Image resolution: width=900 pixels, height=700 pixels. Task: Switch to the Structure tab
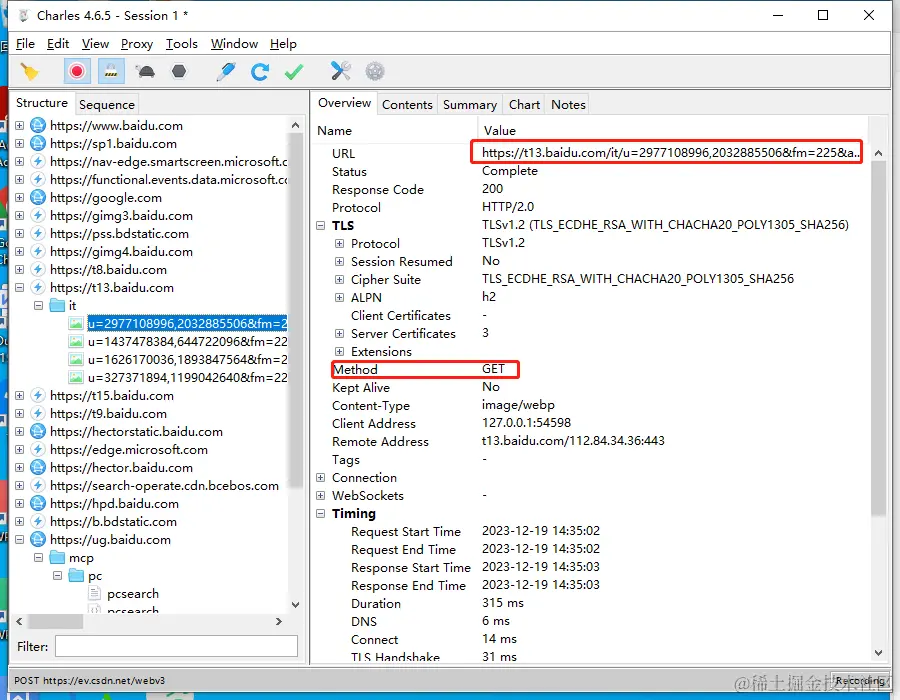tap(42, 103)
